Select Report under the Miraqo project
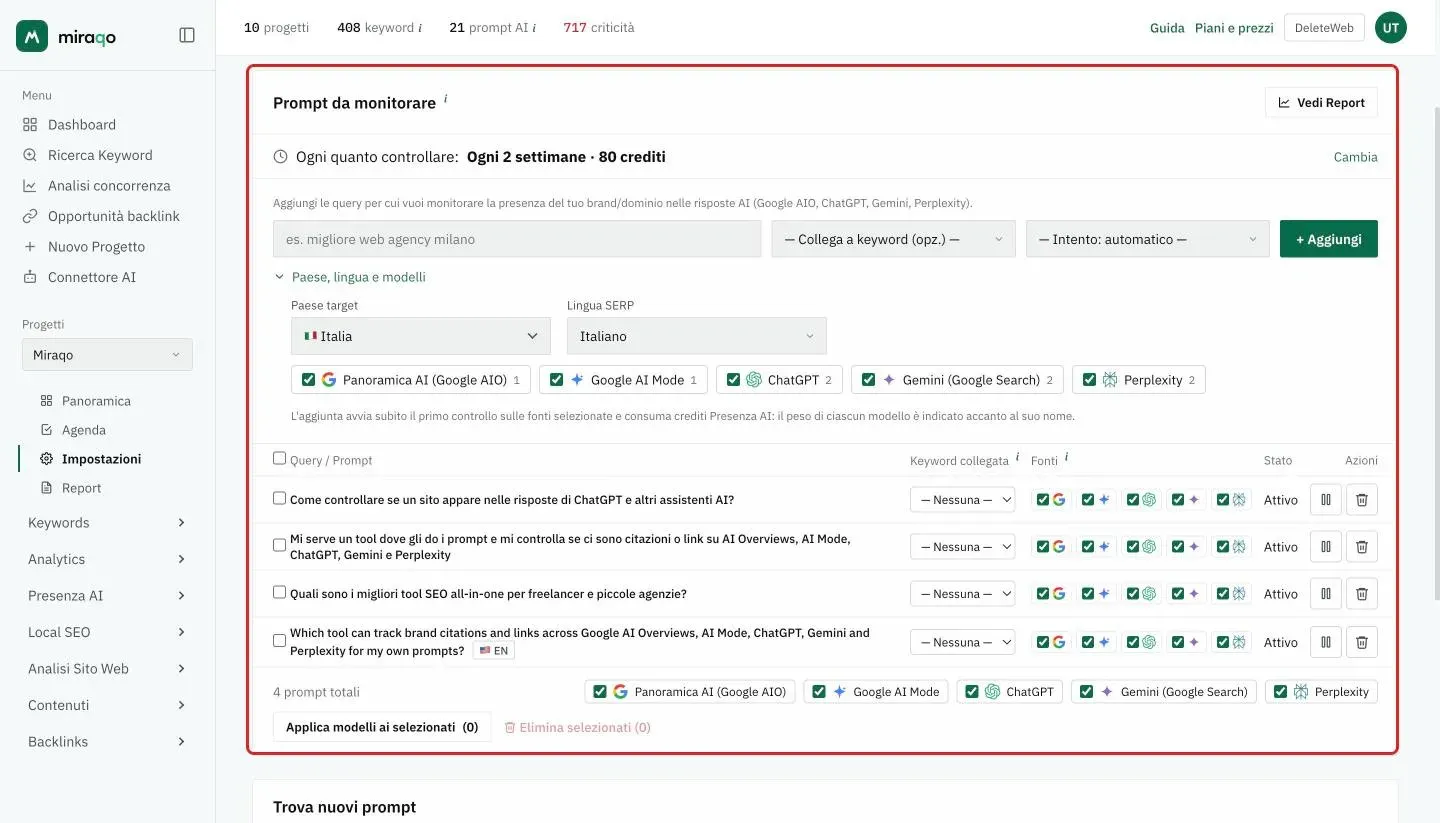 pyautogui.click(x=81, y=488)
